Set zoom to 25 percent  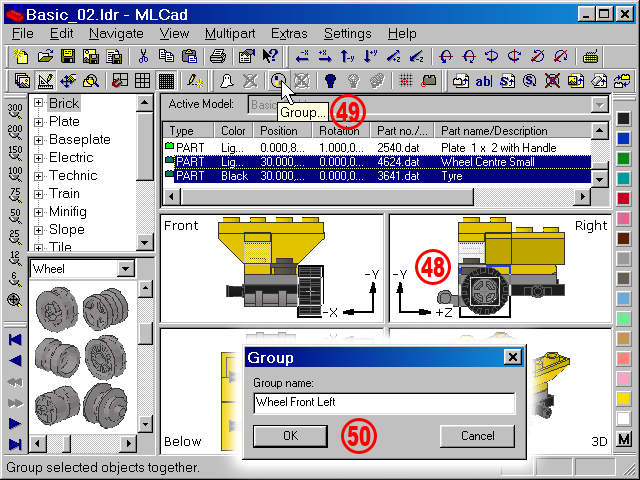coord(15,237)
